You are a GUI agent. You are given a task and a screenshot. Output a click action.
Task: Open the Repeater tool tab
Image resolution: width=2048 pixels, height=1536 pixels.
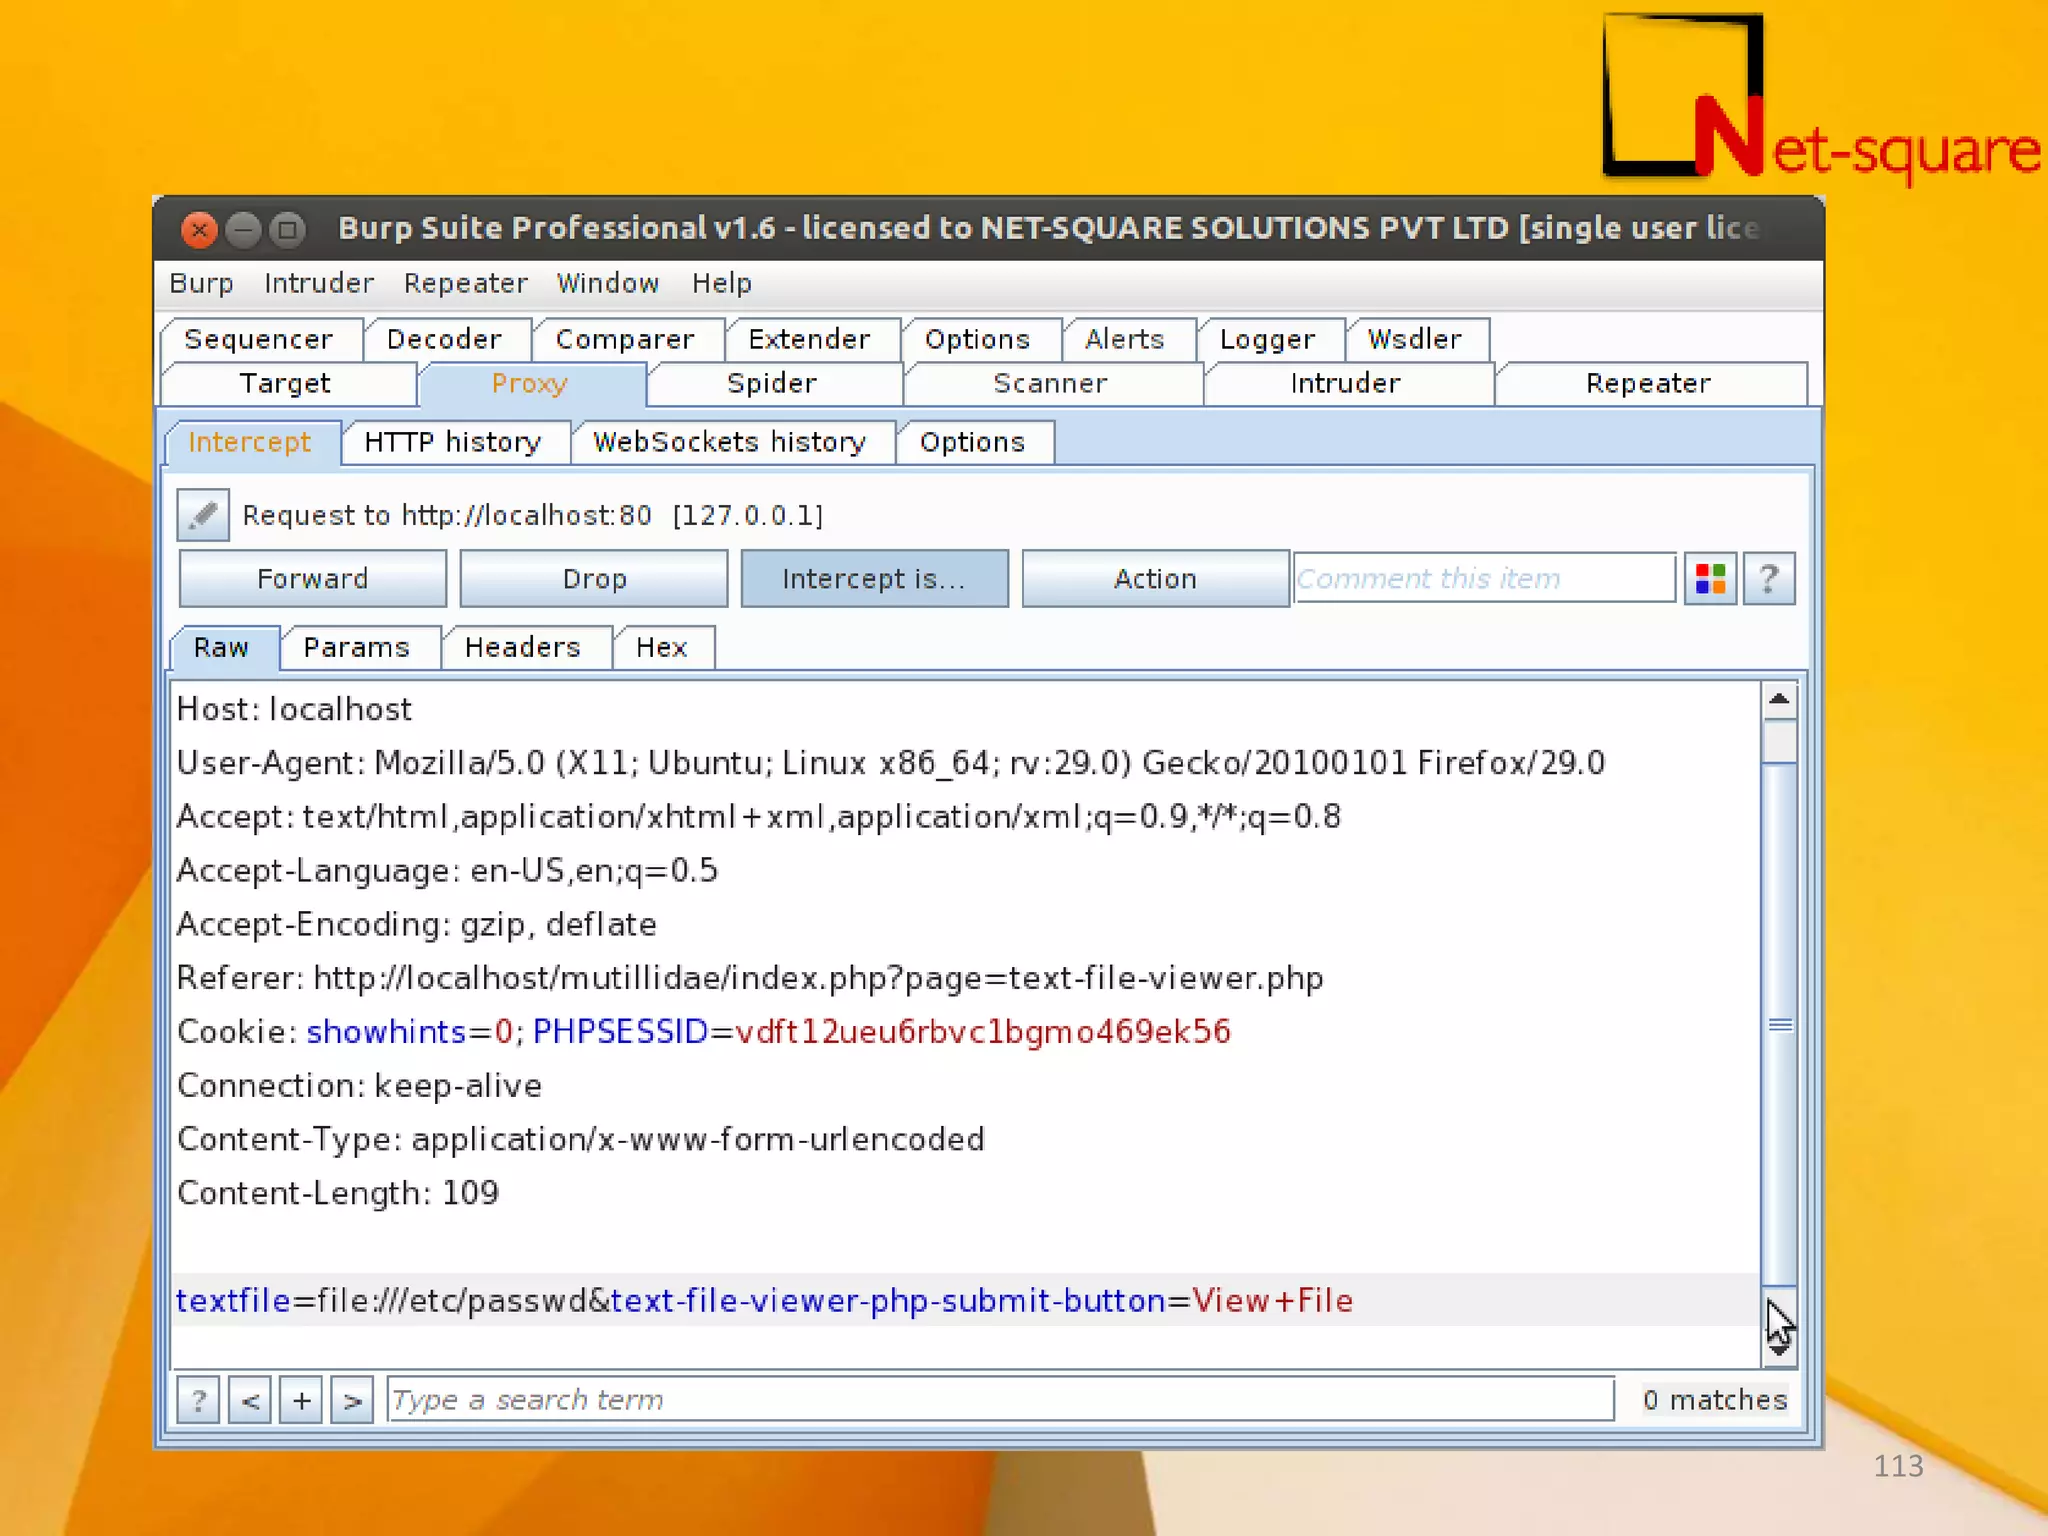[1647, 384]
